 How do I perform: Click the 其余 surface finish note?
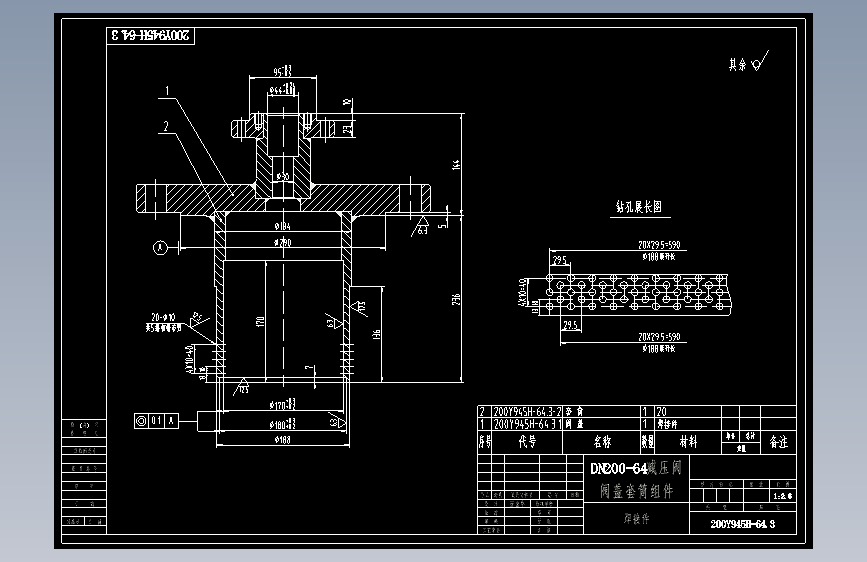click(748, 61)
